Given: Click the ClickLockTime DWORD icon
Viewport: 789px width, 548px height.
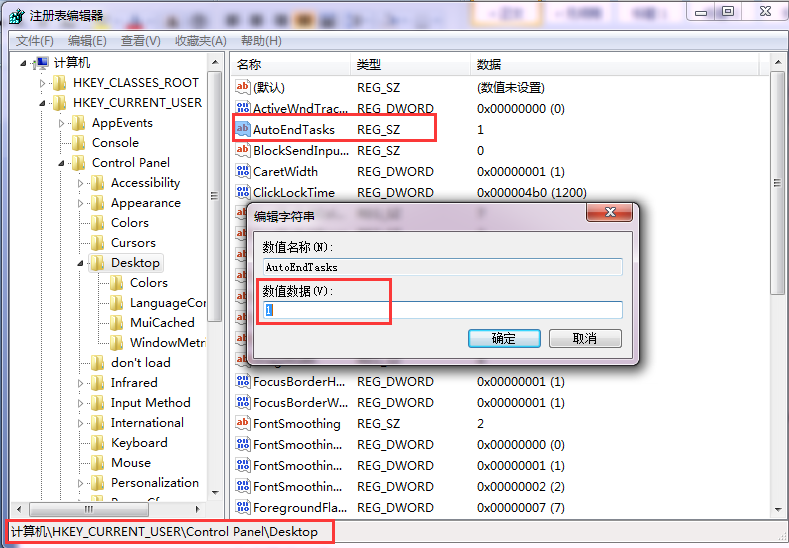Looking at the screenshot, I should point(243,192).
